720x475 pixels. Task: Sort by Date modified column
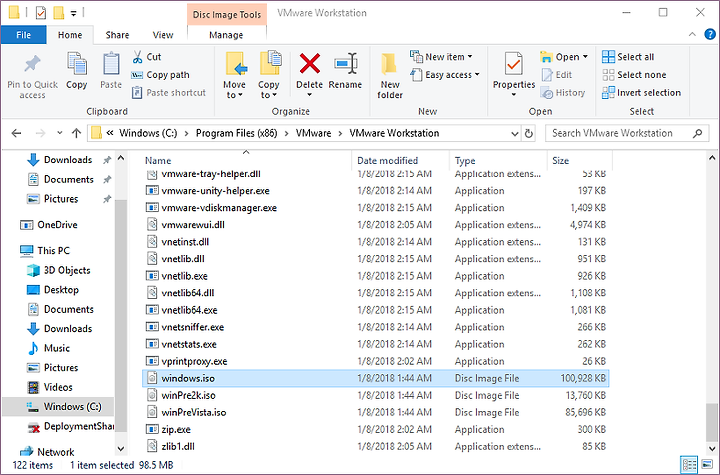tap(388, 161)
